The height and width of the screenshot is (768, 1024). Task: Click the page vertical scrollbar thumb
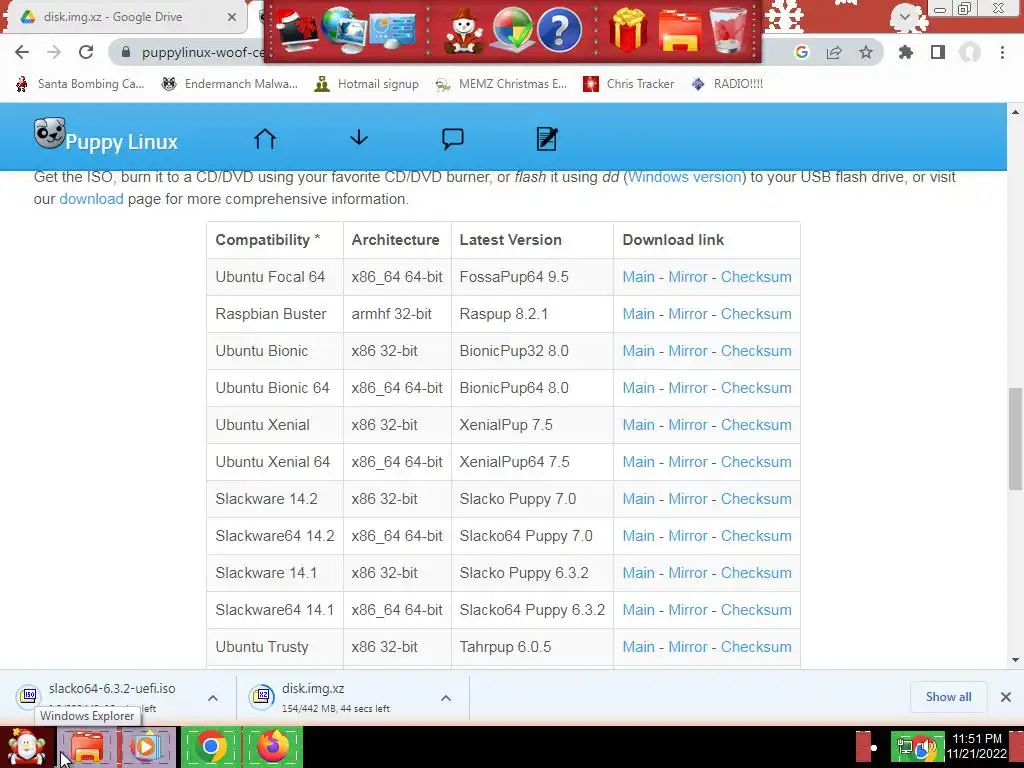1015,439
